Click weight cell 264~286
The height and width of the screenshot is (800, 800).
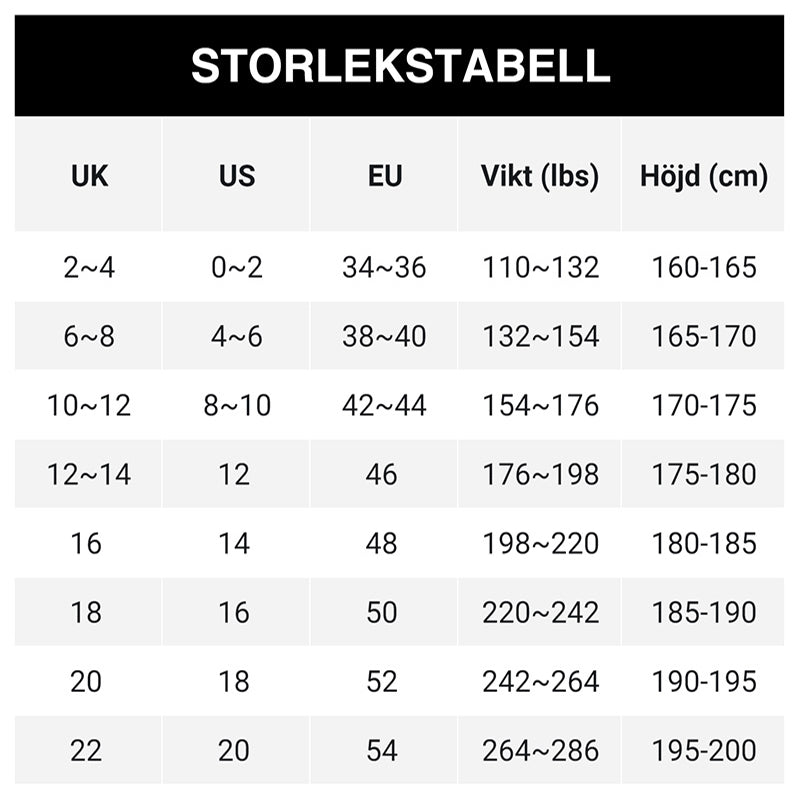(540, 750)
